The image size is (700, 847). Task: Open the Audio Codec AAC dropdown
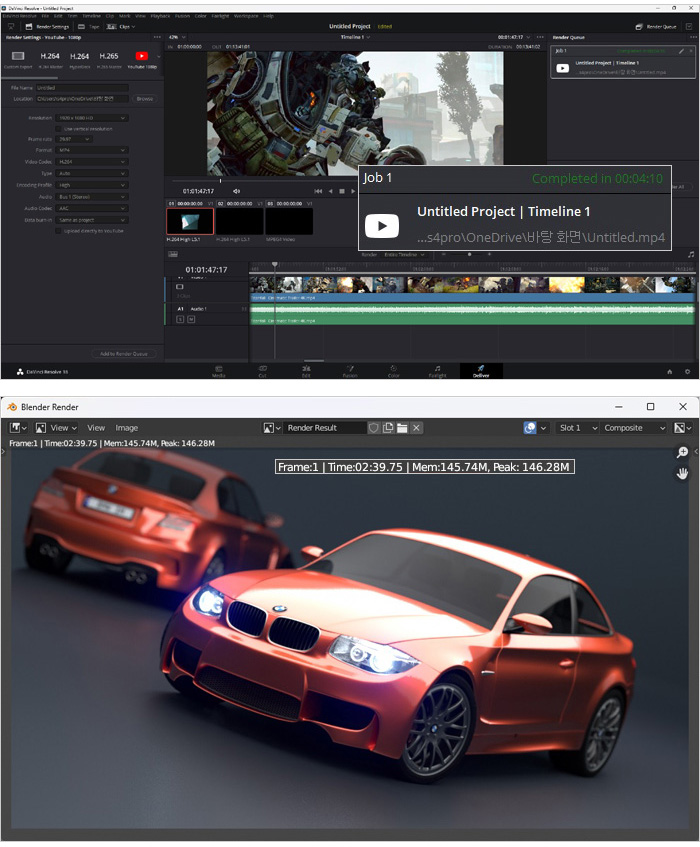click(x=92, y=208)
